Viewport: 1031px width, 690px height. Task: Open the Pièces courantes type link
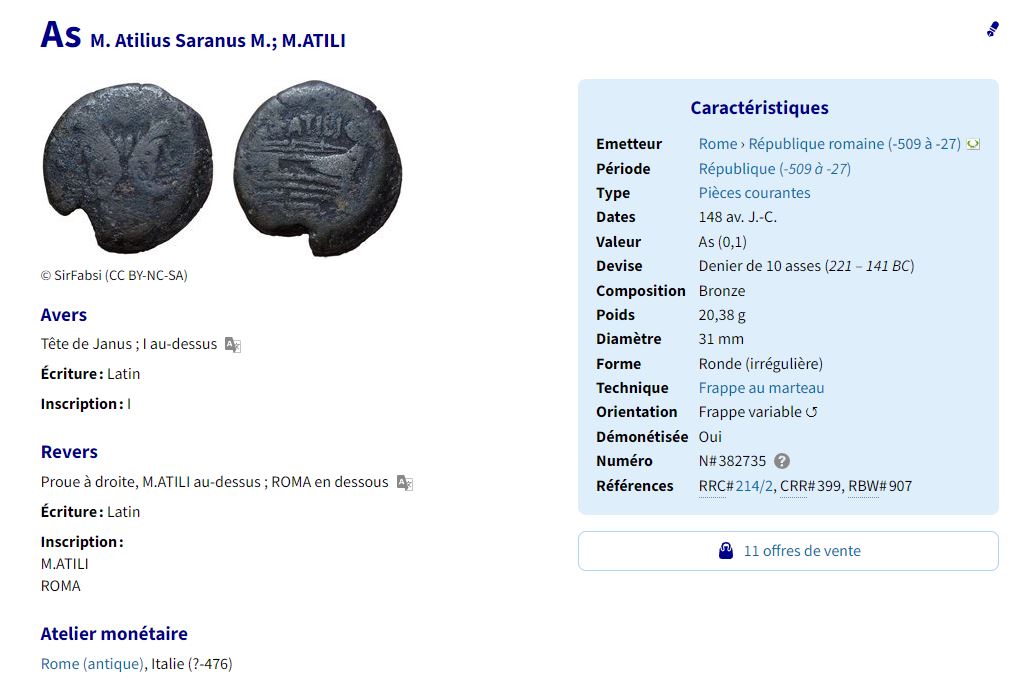click(754, 192)
